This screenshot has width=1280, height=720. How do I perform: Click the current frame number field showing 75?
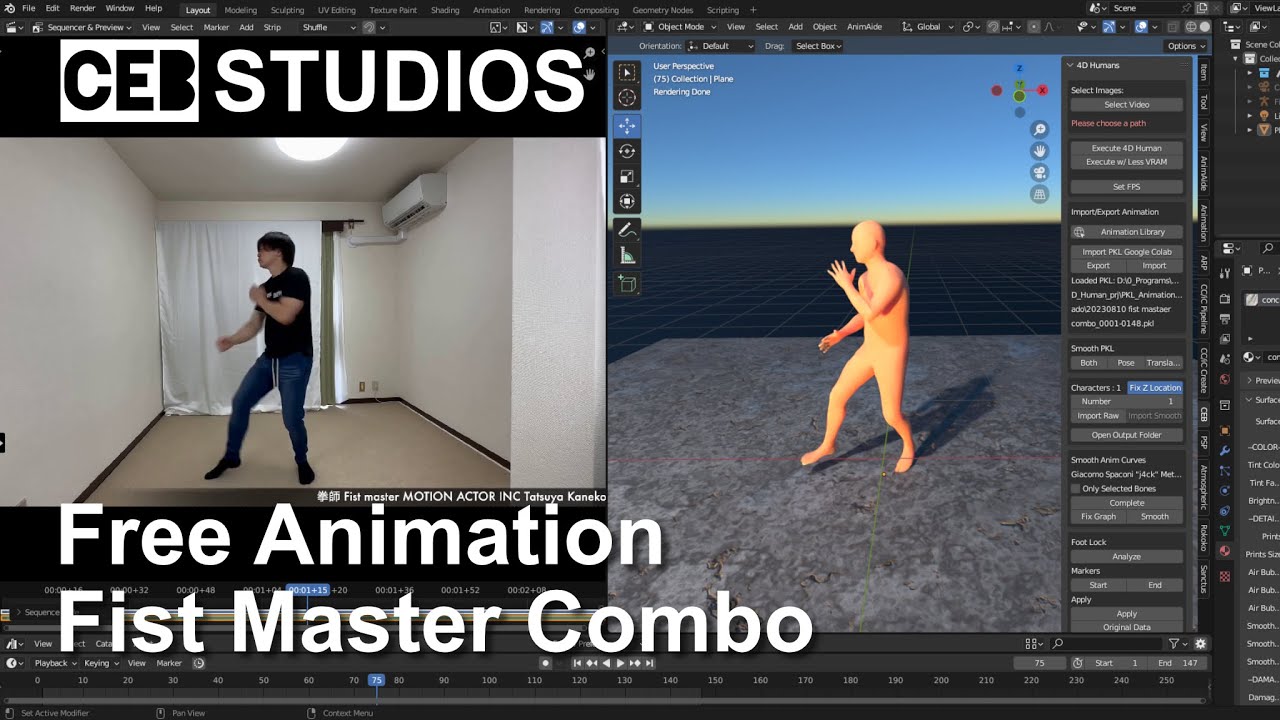[x=1039, y=663]
